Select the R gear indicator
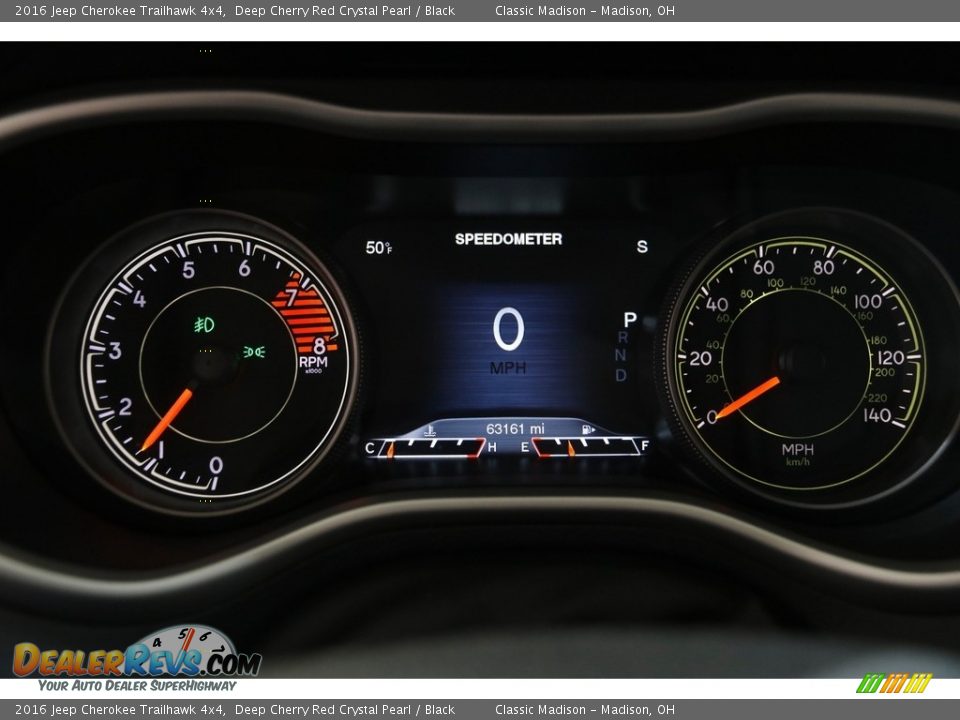Viewport: 960px width, 720px height. [622, 338]
